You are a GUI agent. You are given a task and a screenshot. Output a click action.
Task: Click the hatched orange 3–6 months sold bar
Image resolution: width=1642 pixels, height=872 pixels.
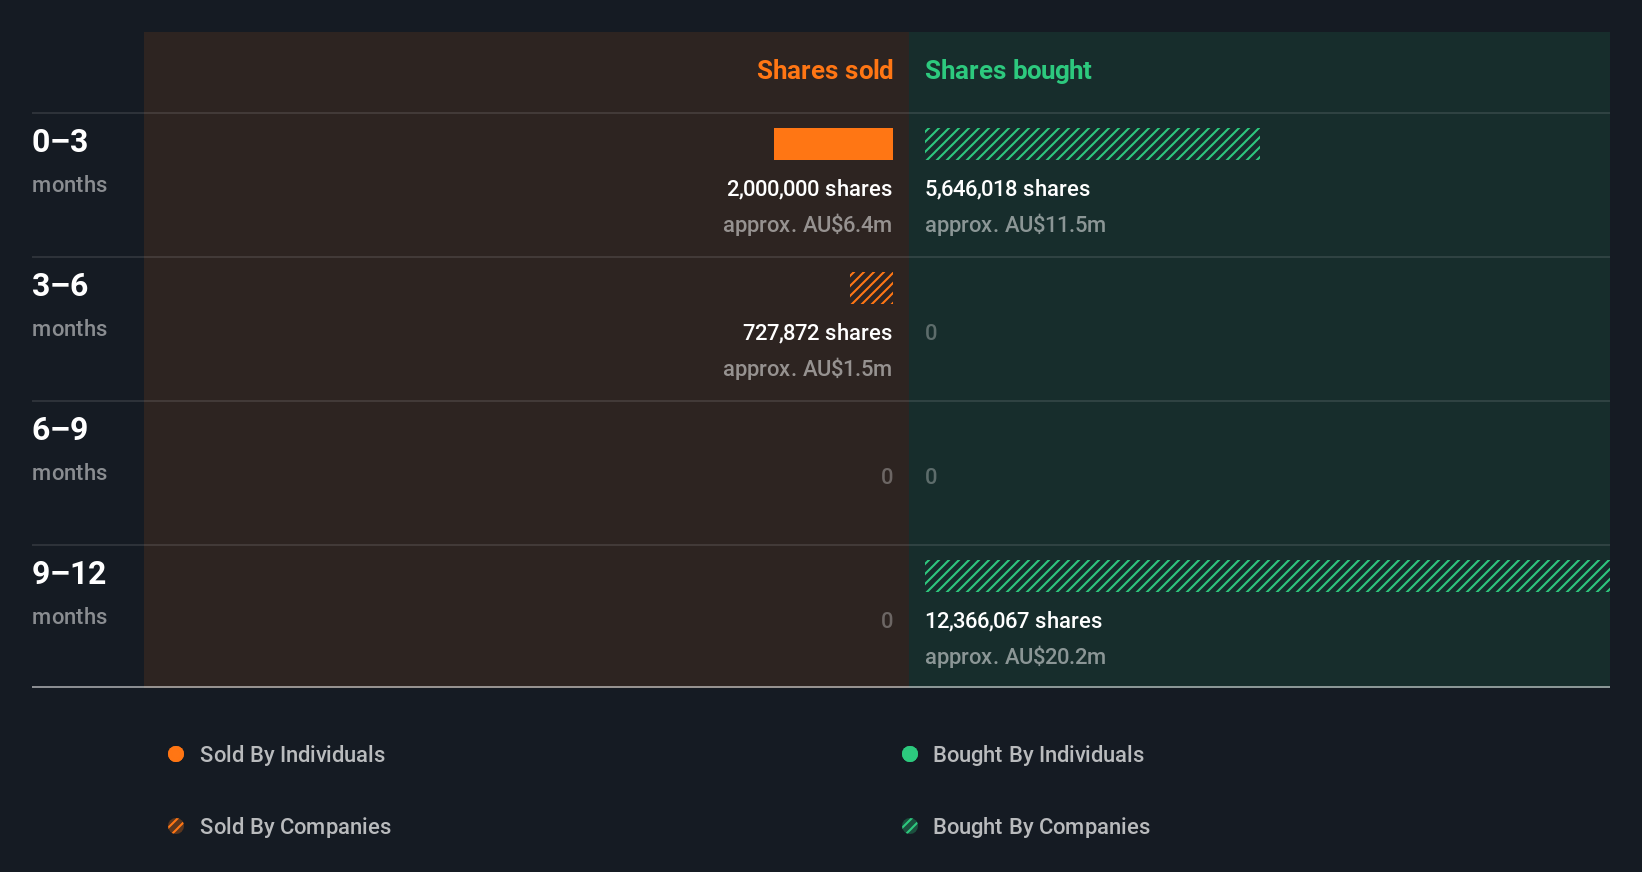pos(871,288)
